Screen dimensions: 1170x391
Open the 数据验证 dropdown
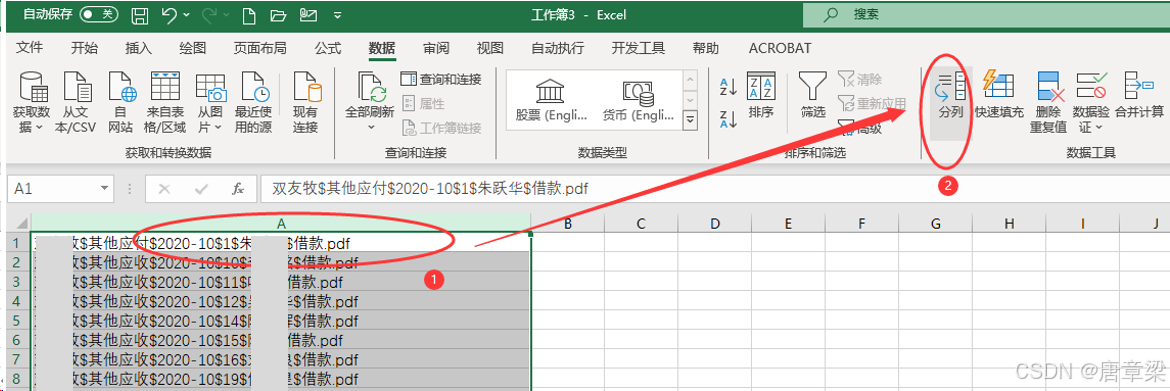click(1091, 103)
